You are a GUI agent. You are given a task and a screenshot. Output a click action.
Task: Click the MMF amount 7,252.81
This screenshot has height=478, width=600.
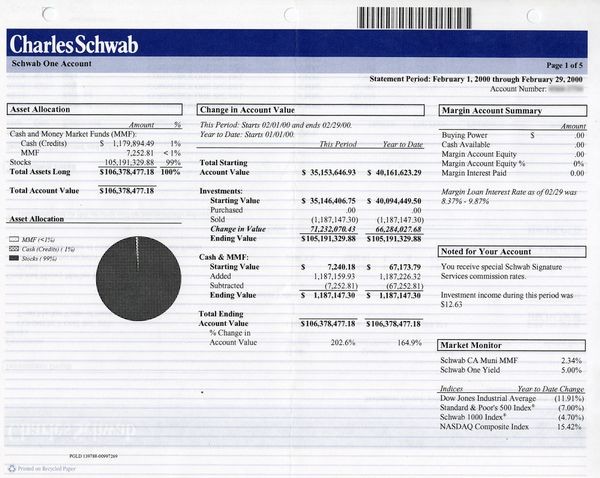140,153
